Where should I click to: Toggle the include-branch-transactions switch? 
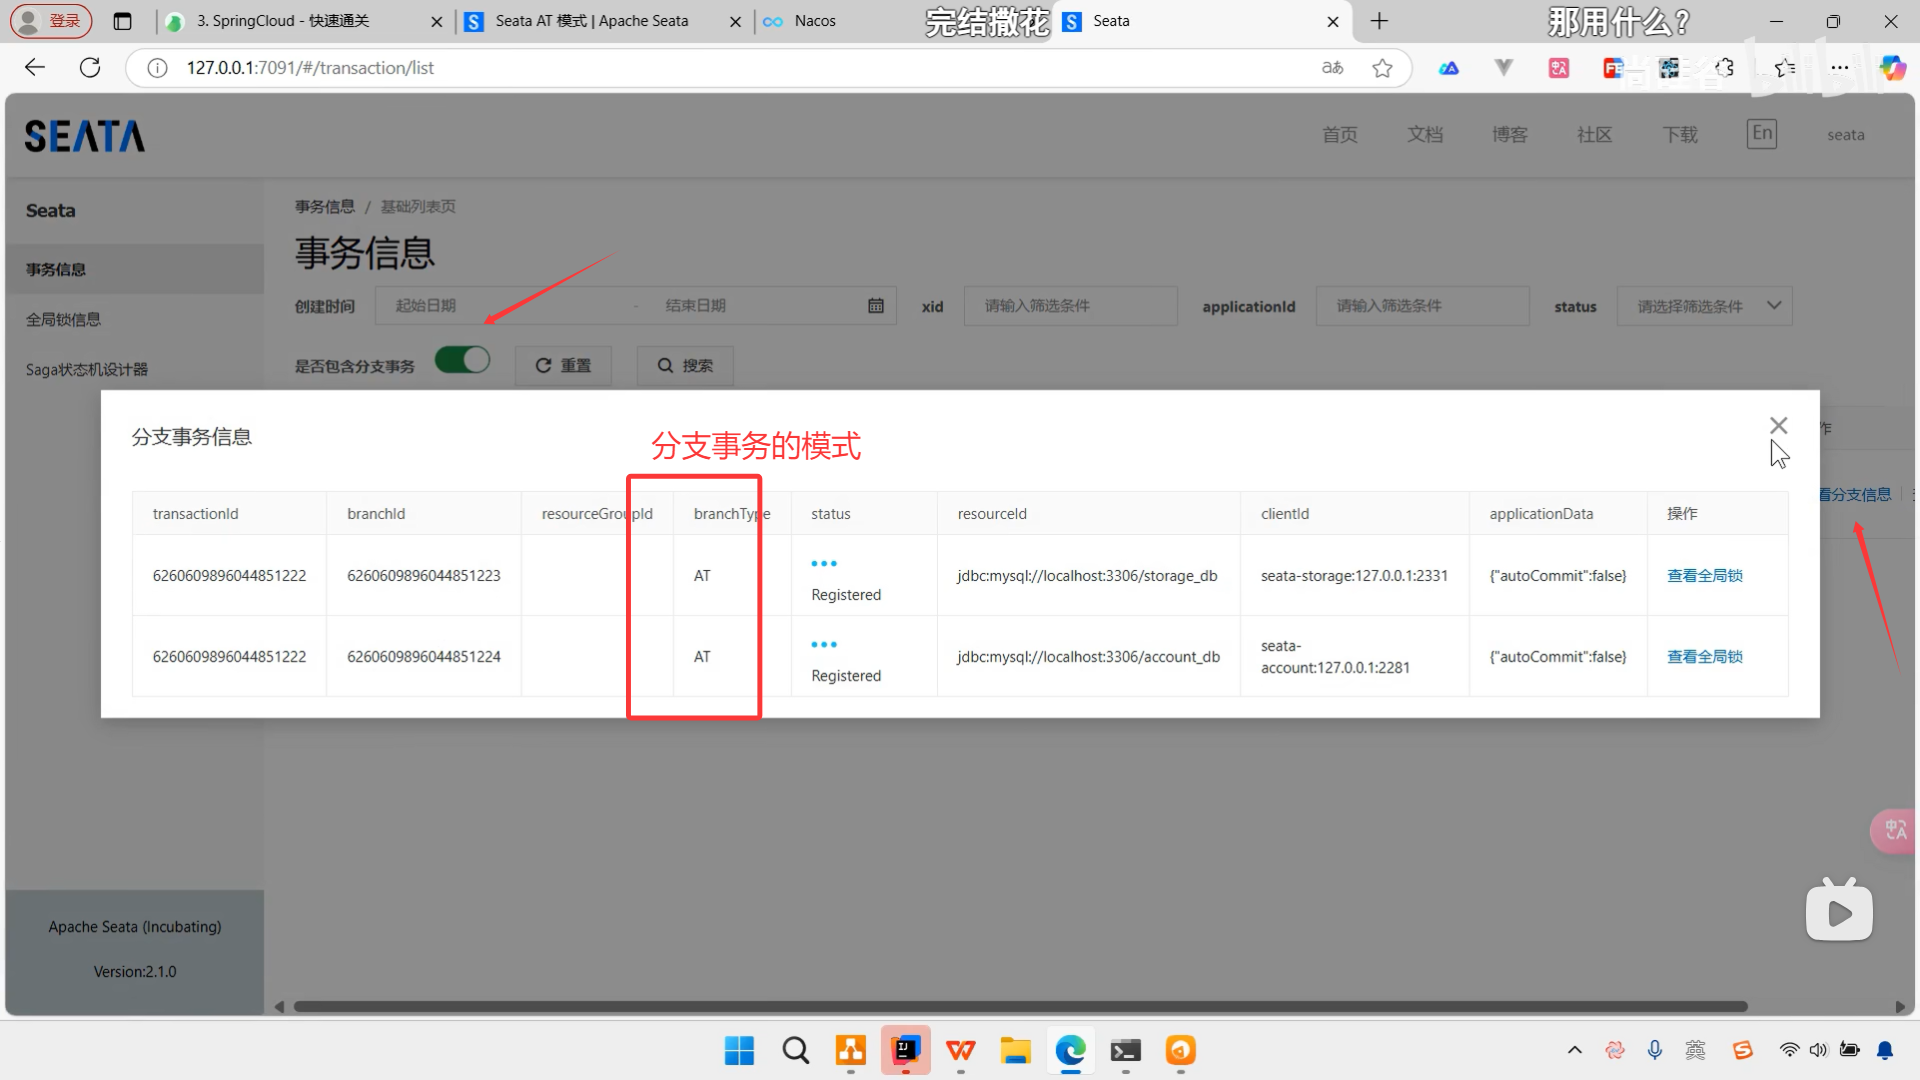tap(462, 360)
